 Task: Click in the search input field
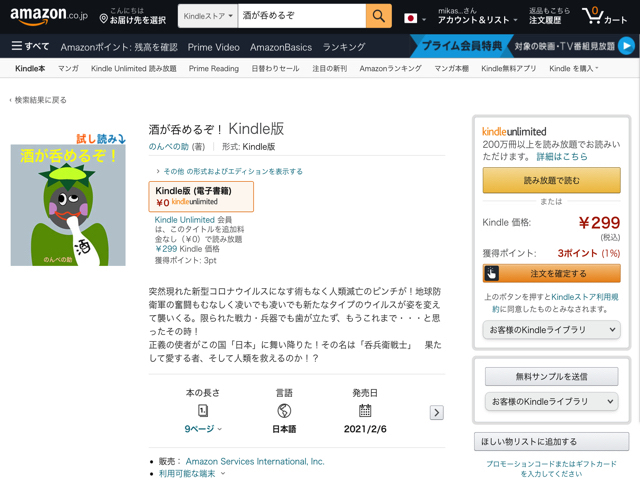pyautogui.click(x=300, y=16)
